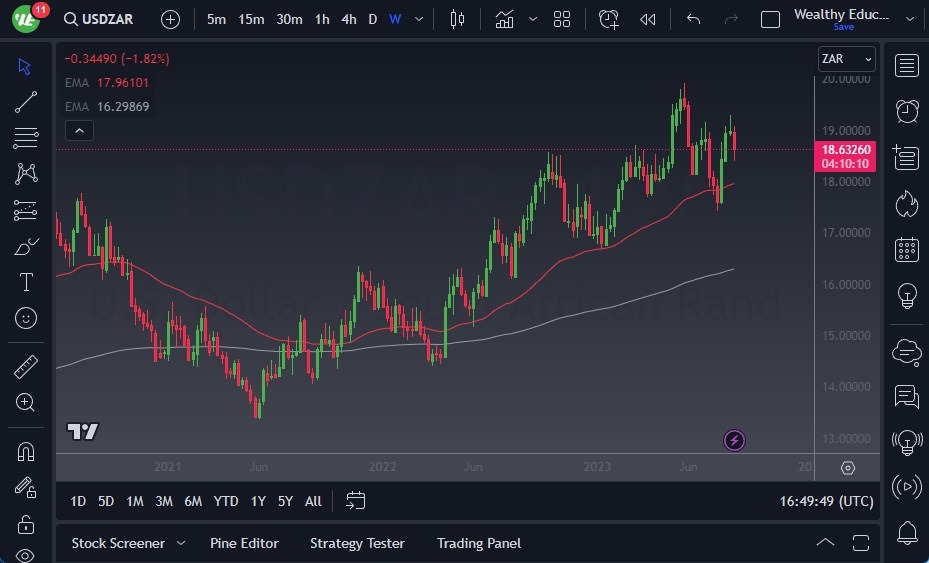Open the watchlist panel icon
Viewport: 929px width, 563px height.
pyautogui.click(x=907, y=66)
